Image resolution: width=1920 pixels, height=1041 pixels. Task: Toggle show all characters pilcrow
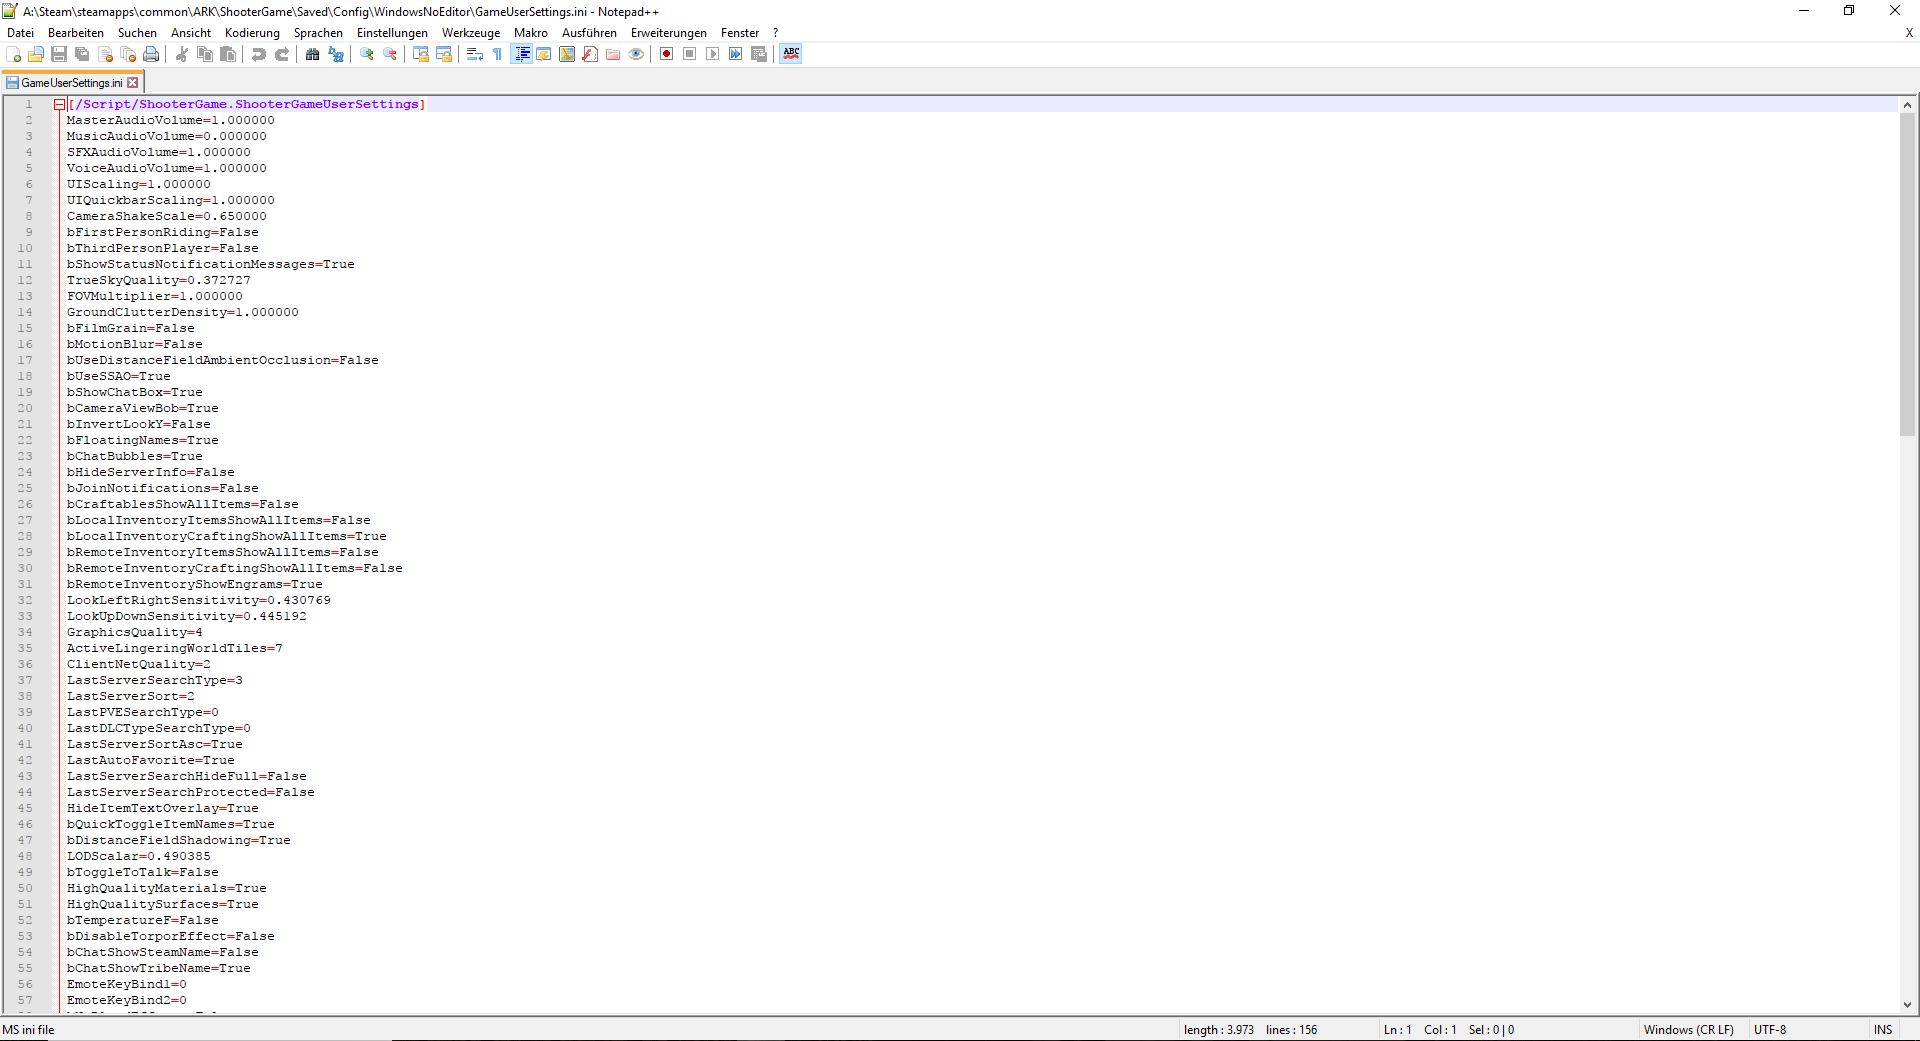click(x=497, y=54)
